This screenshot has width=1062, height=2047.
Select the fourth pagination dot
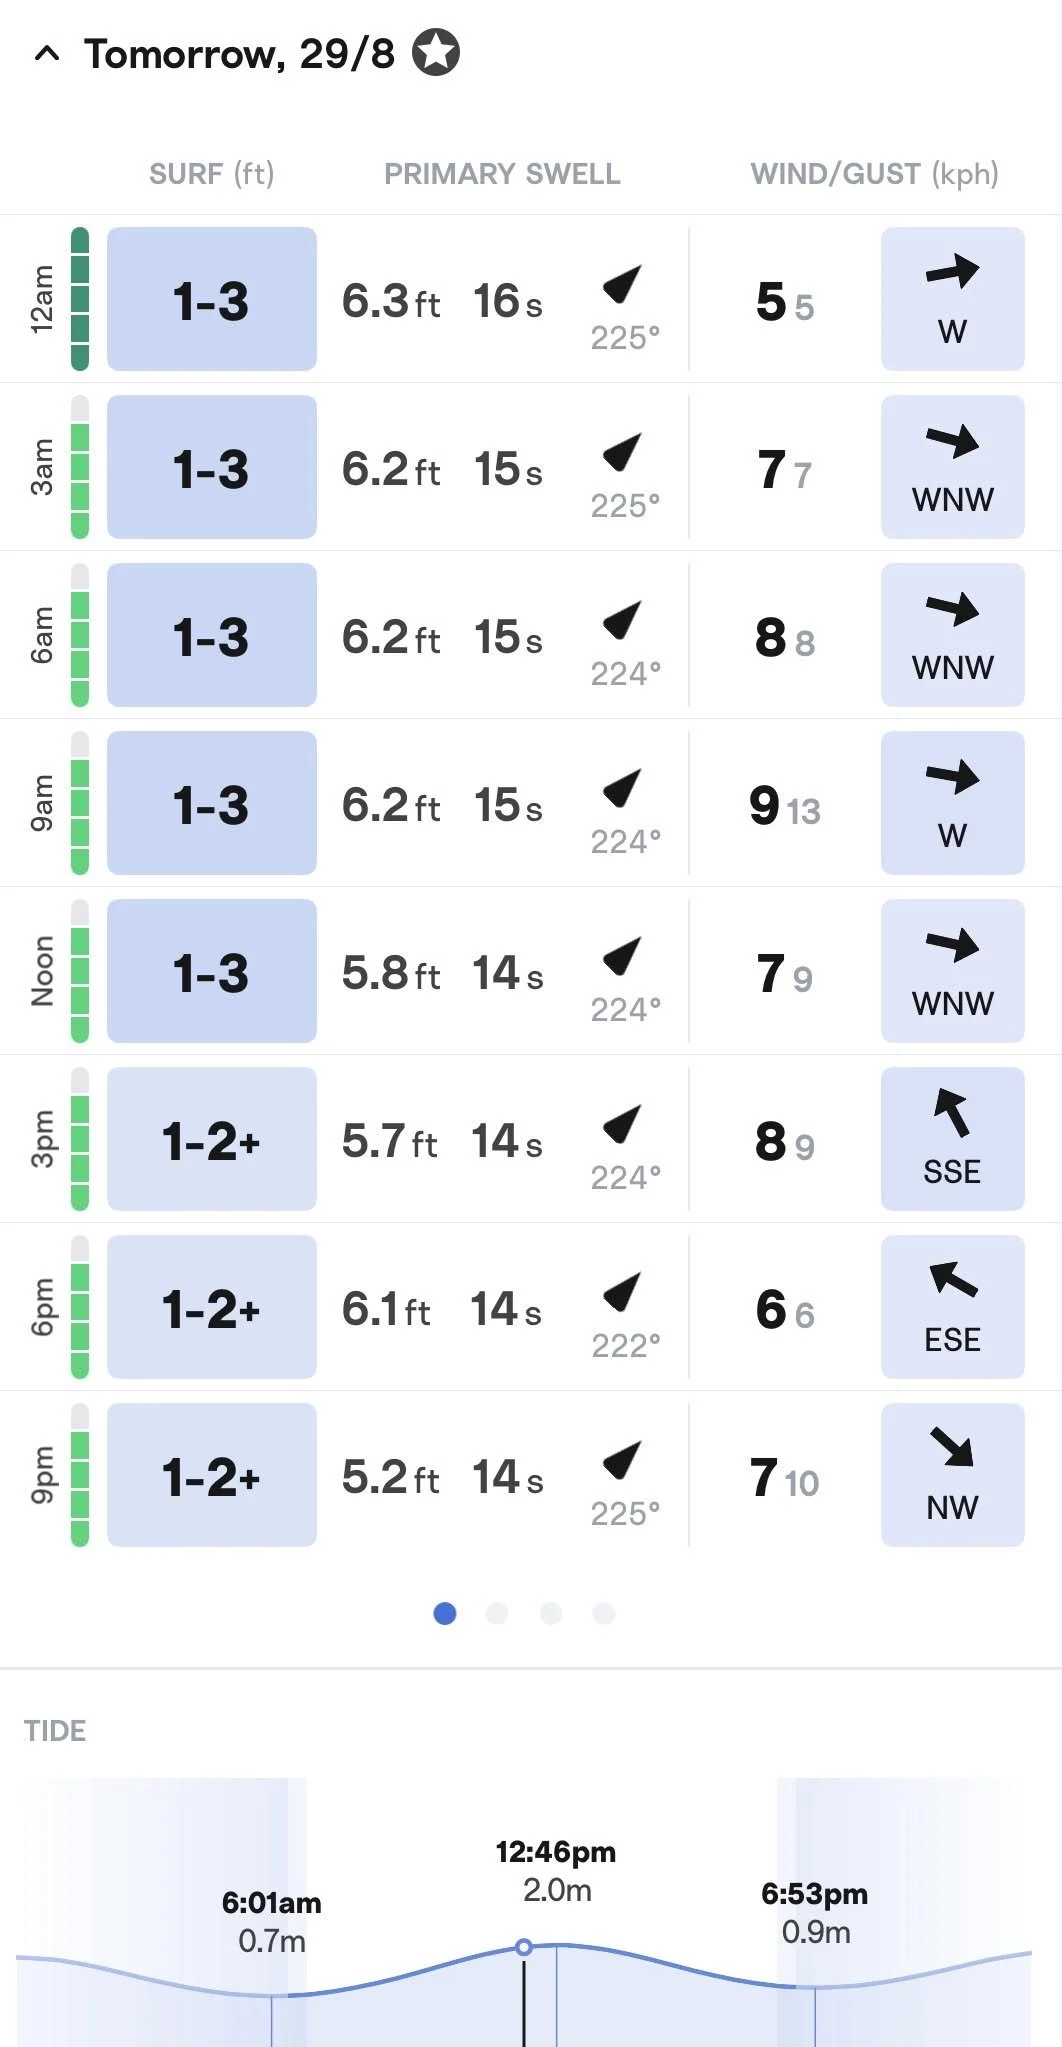[604, 1613]
